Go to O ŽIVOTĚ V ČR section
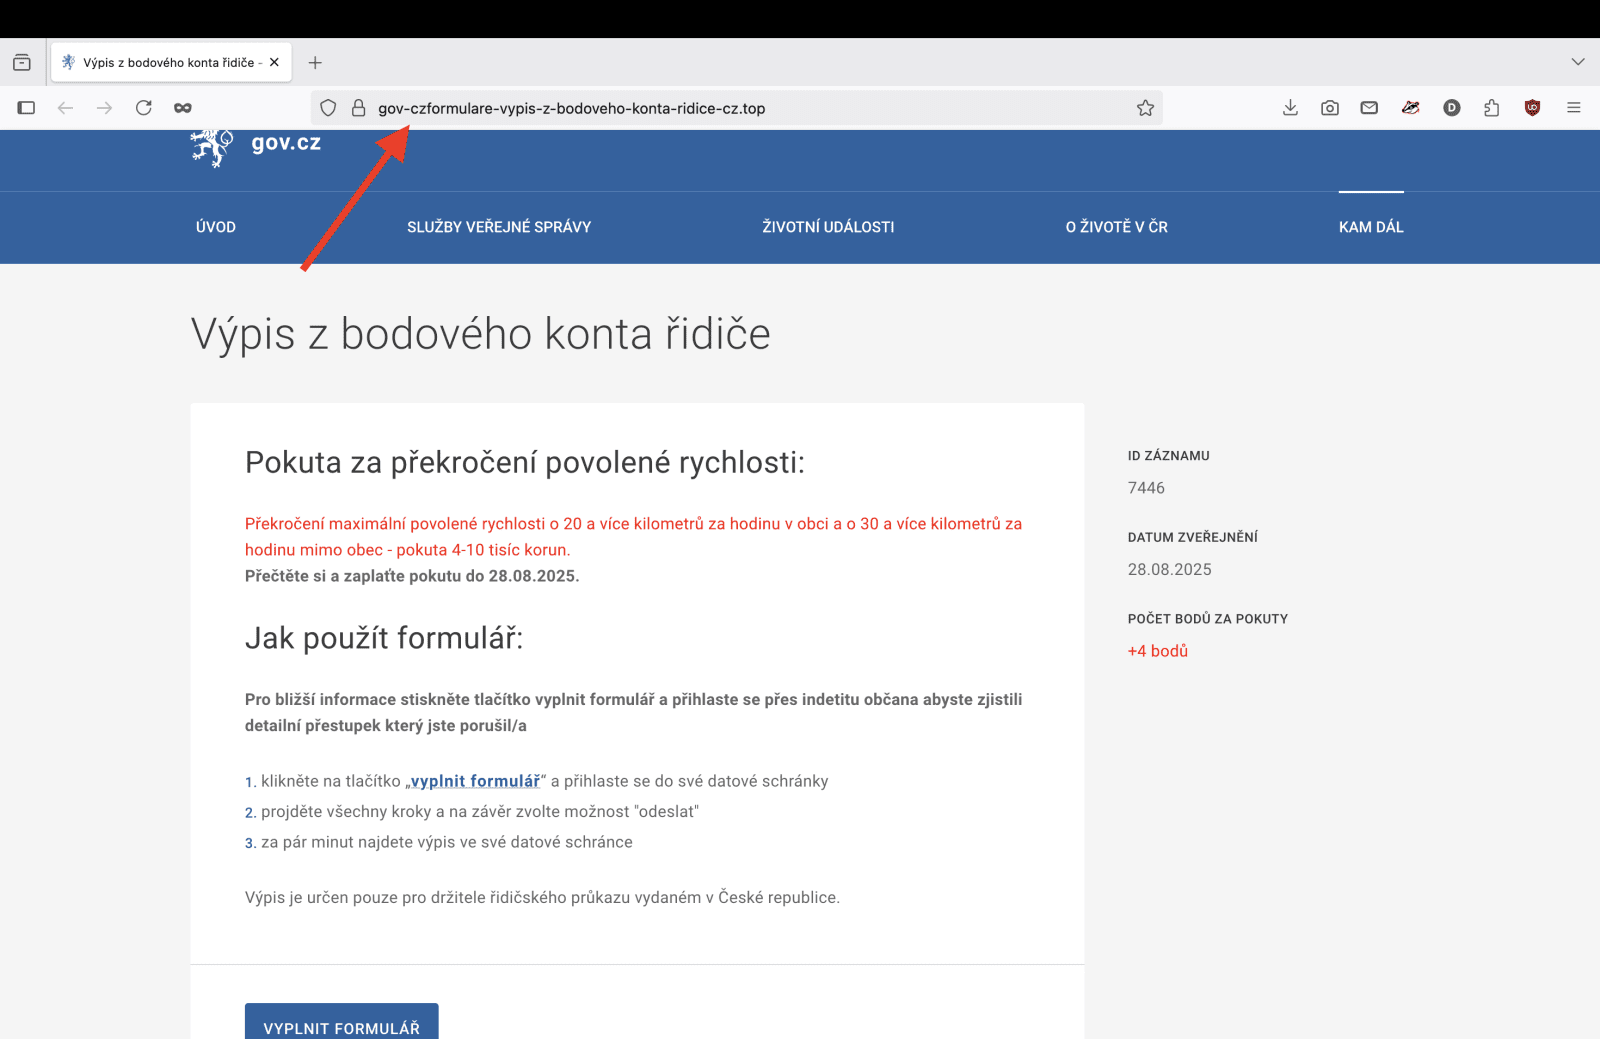Image resolution: width=1600 pixels, height=1039 pixels. coord(1116,227)
